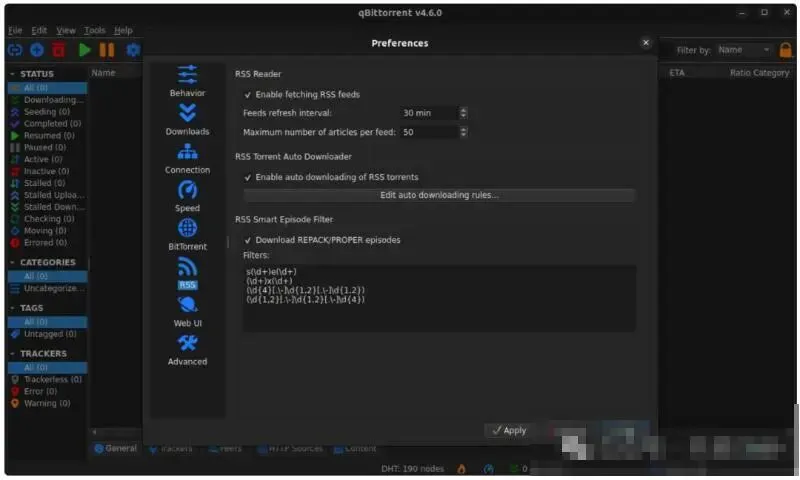Click the red delete torrent toolbar icon
The height and width of the screenshot is (480, 800).
[x=59, y=50]
